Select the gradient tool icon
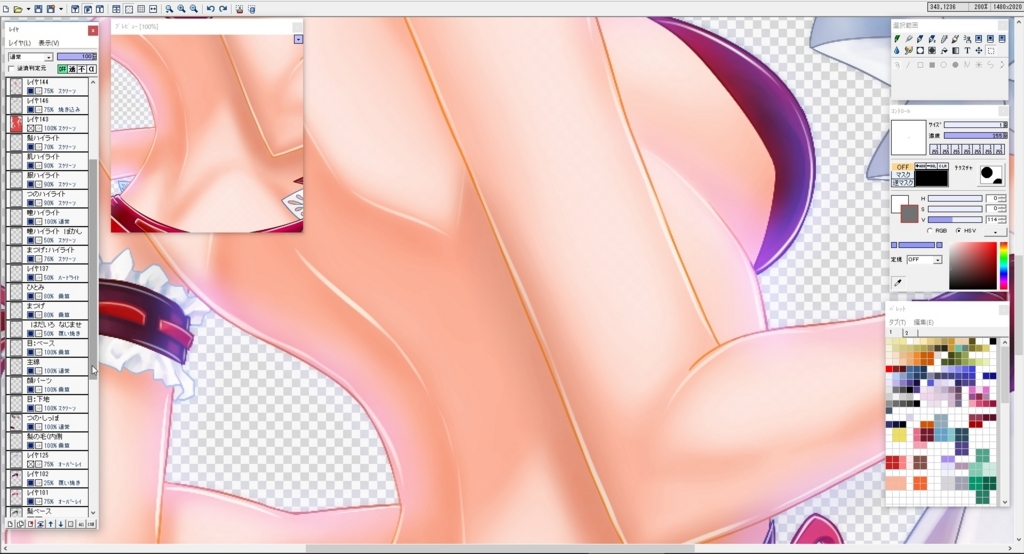 tap(955, 50)
